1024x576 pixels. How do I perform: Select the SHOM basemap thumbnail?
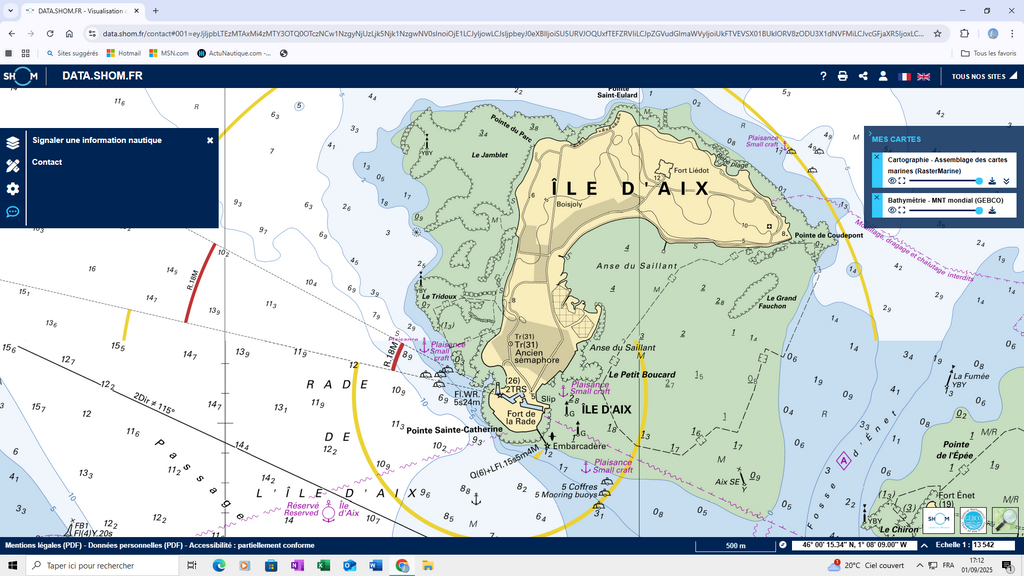(x=938, y=520)
